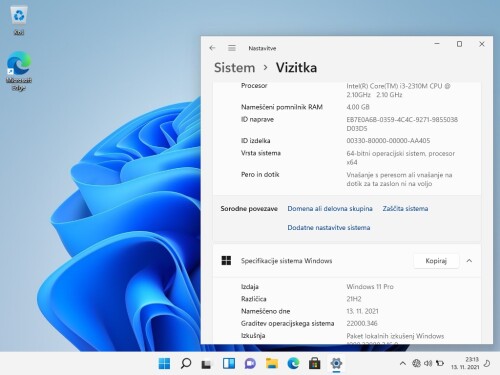The height and width of the screenshot is (375, 500).
Task: Minimize the Nastavitve window
Action: 437,44
